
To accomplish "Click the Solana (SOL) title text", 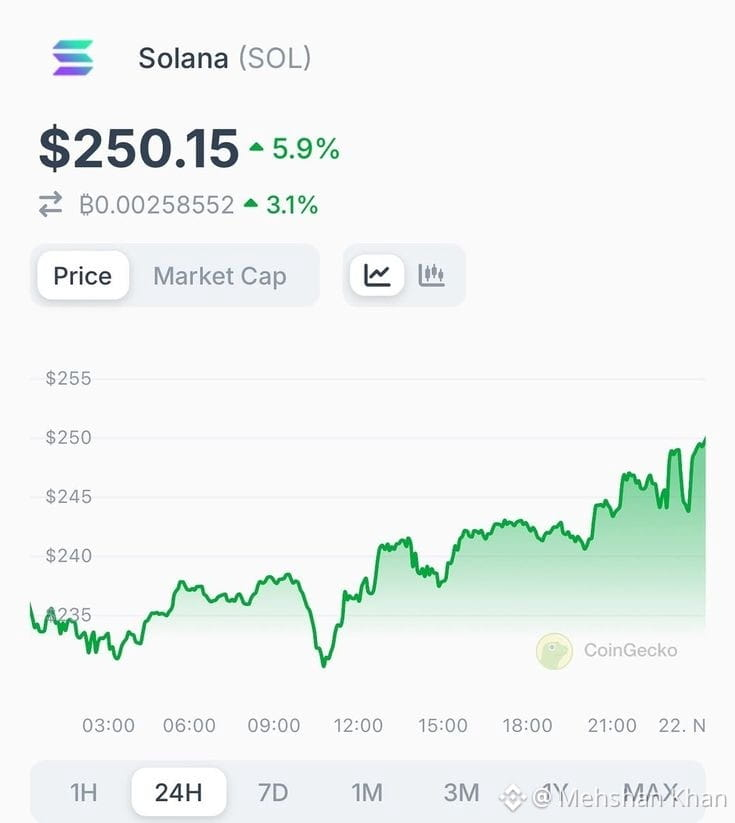I will point(225,58).
